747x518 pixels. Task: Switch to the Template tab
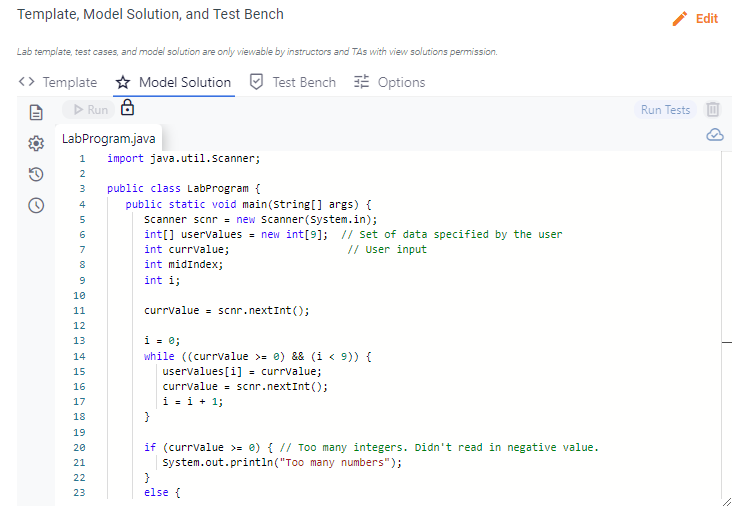[x=58, y=82]
